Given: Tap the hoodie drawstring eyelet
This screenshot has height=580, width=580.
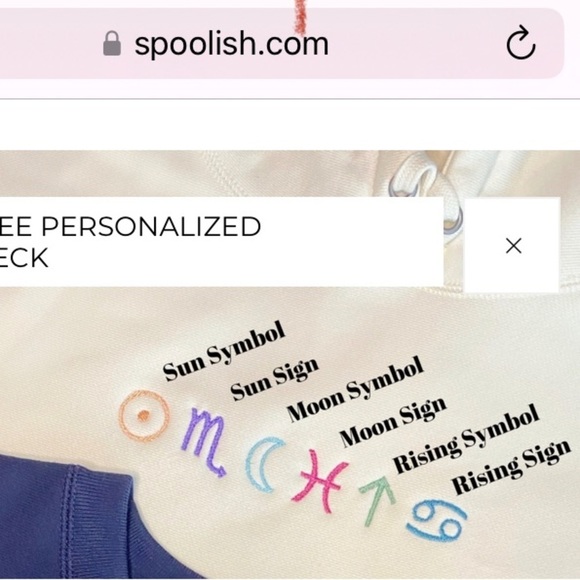Looking at the screenshot, I should tap(452, 224).
